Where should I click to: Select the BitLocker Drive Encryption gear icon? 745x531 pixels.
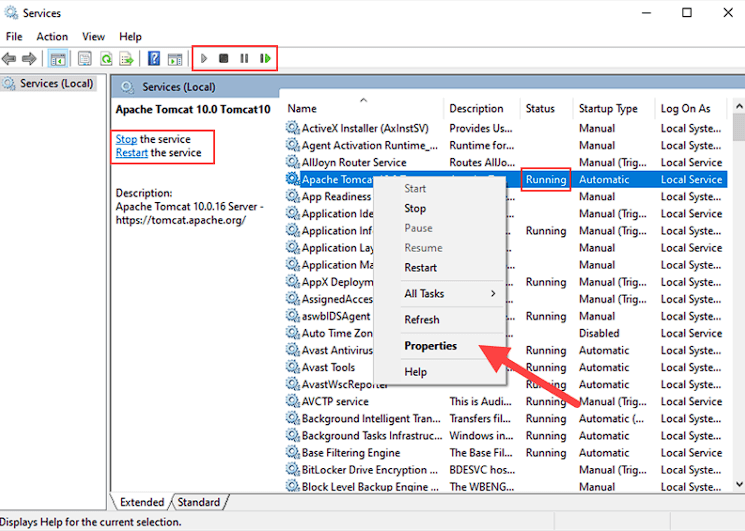point(292,469)
